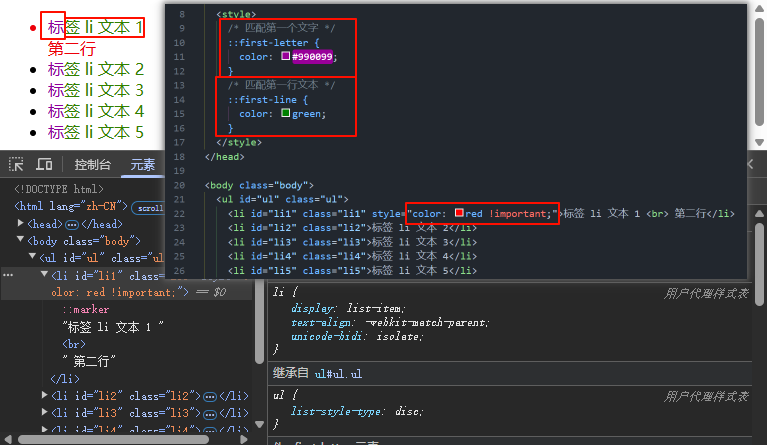Switch to the 控制台 tab
The width and height of the screenshot is (767, 445).
(93, 165)
